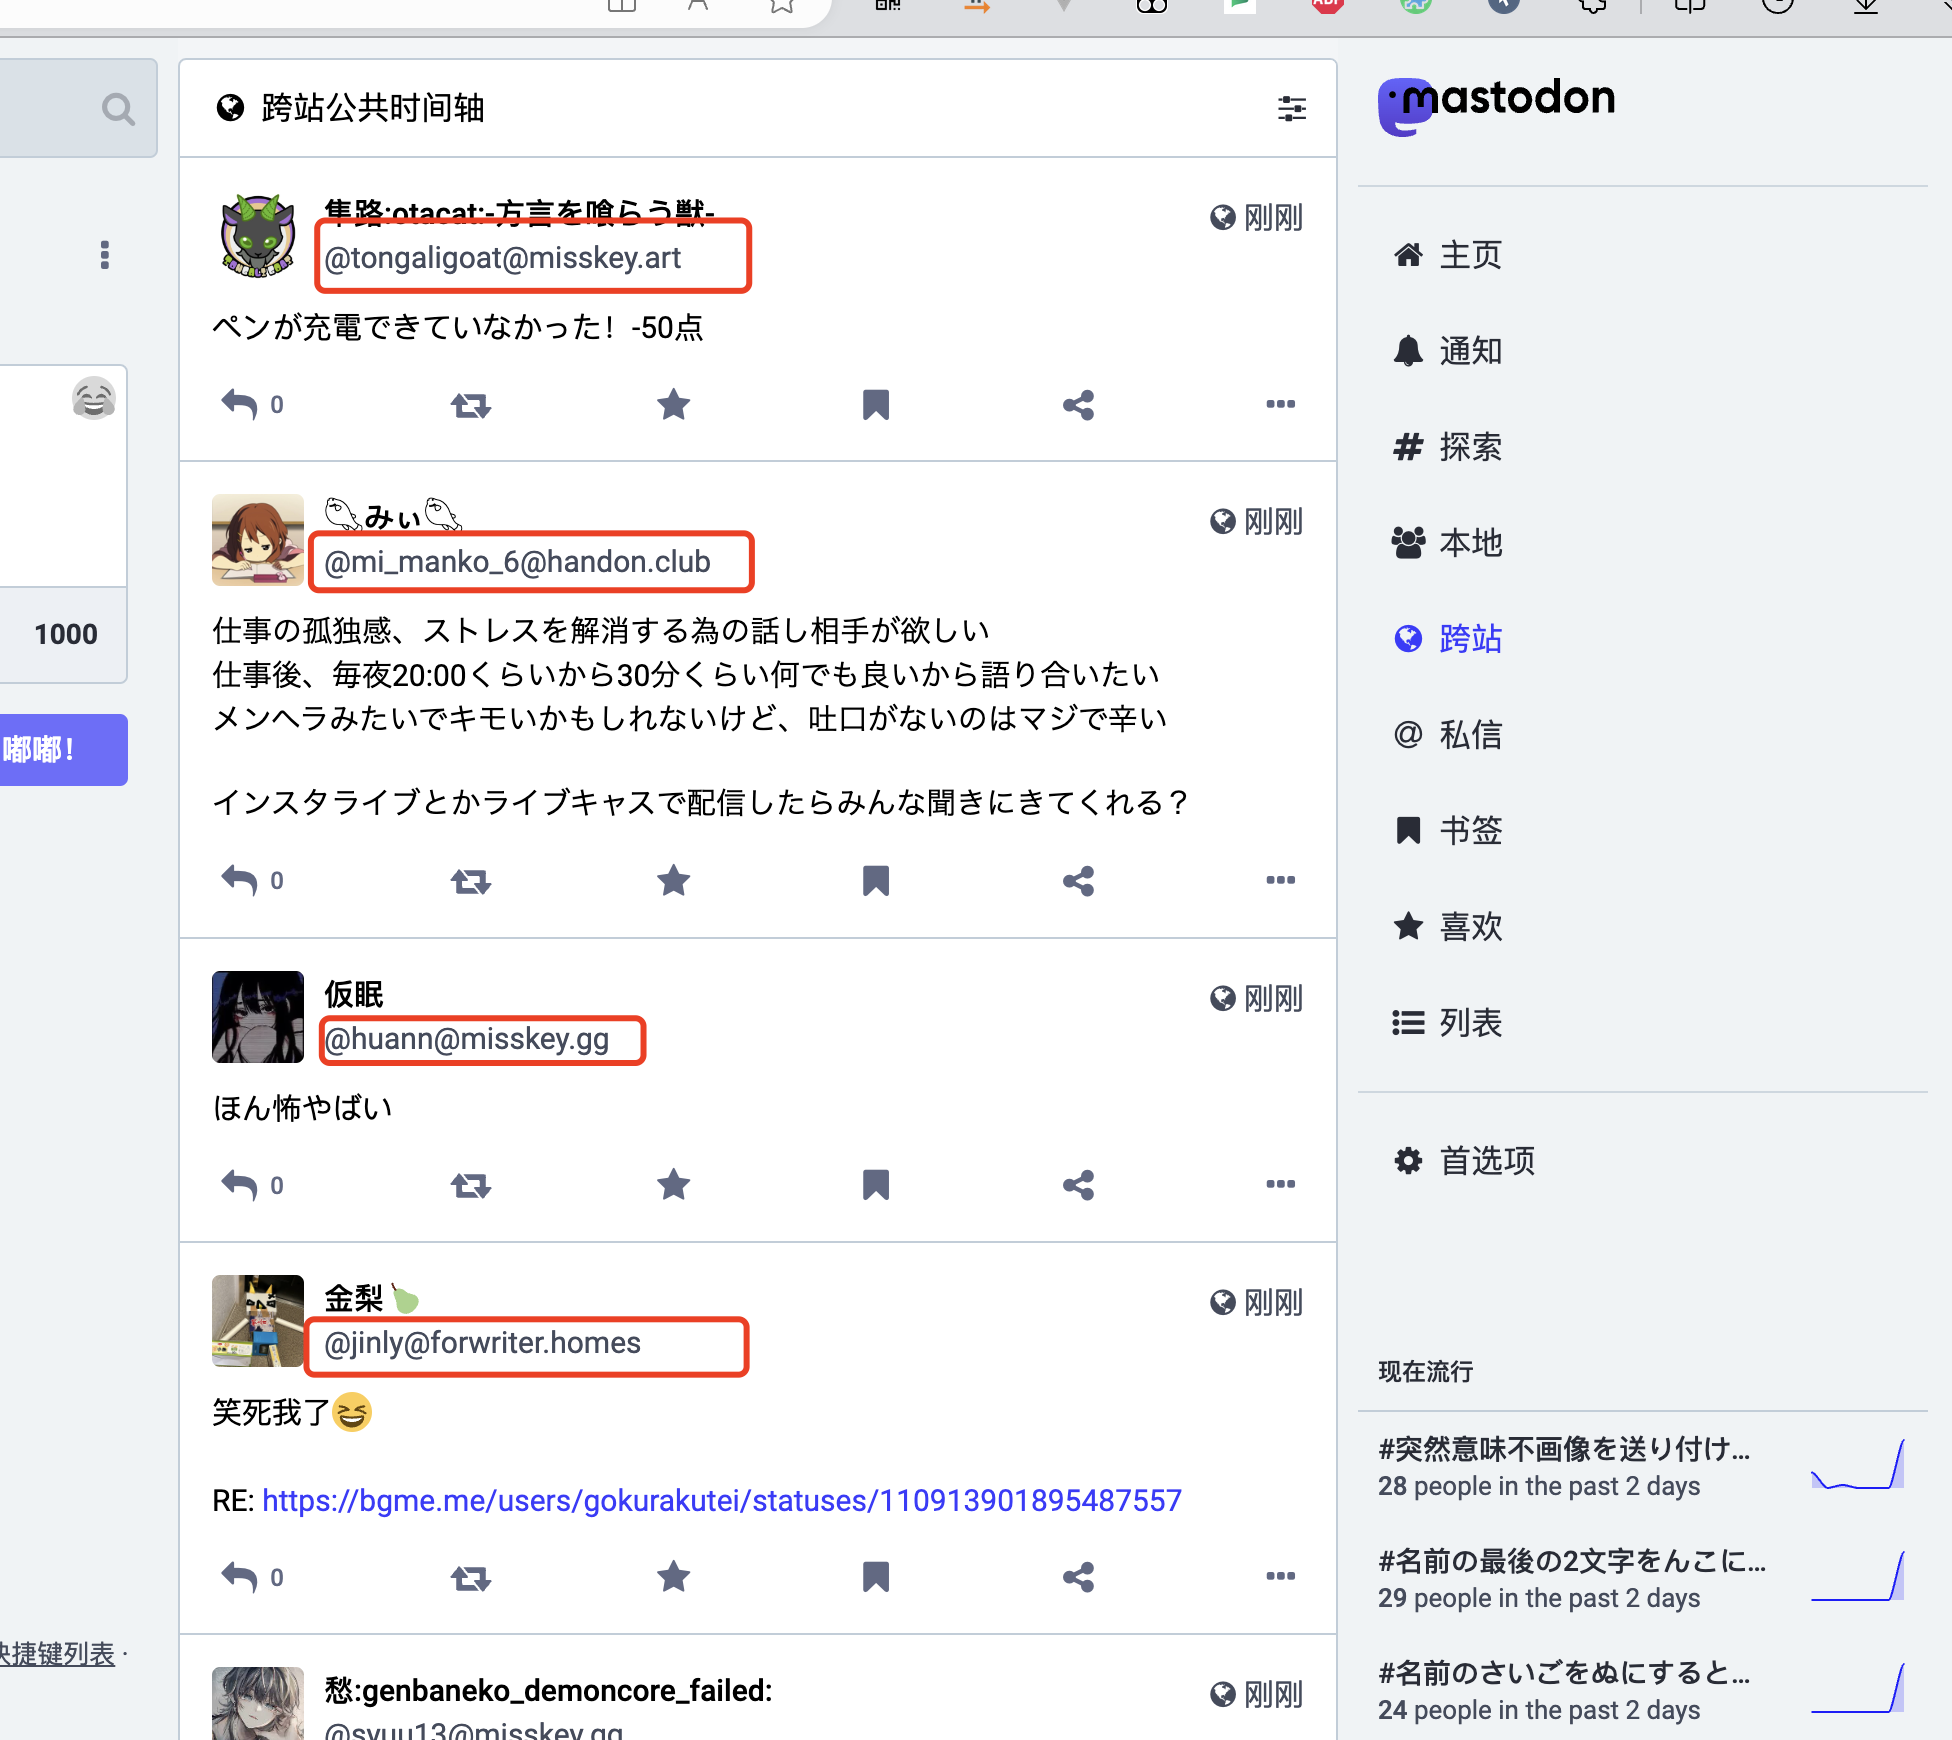Image resolution: width=1952 pixels, height=1740 pixels.
Task: Open trending hashtag #突然意味不画像を送り付け
Action: (x=1564, y=1449)
